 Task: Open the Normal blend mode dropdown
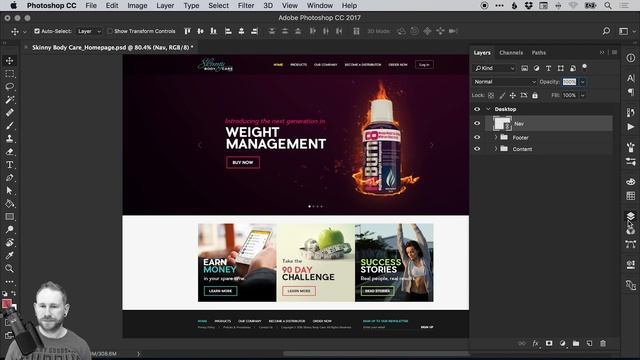click(504, 82)
